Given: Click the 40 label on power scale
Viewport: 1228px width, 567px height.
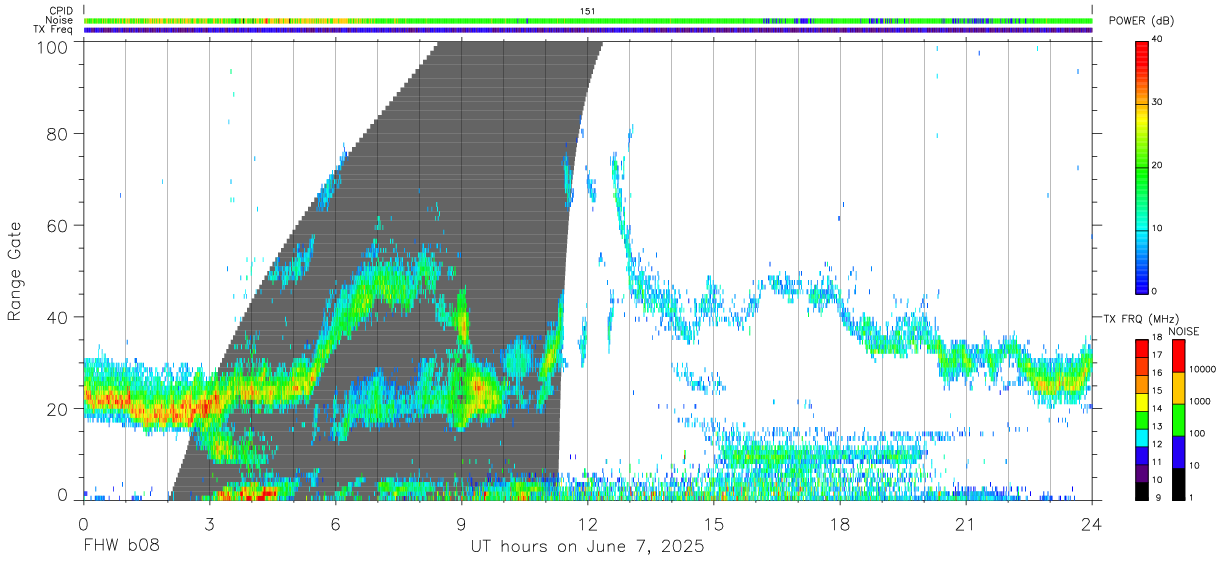Looking at the screenshot, I should [x=1159, y=39].
